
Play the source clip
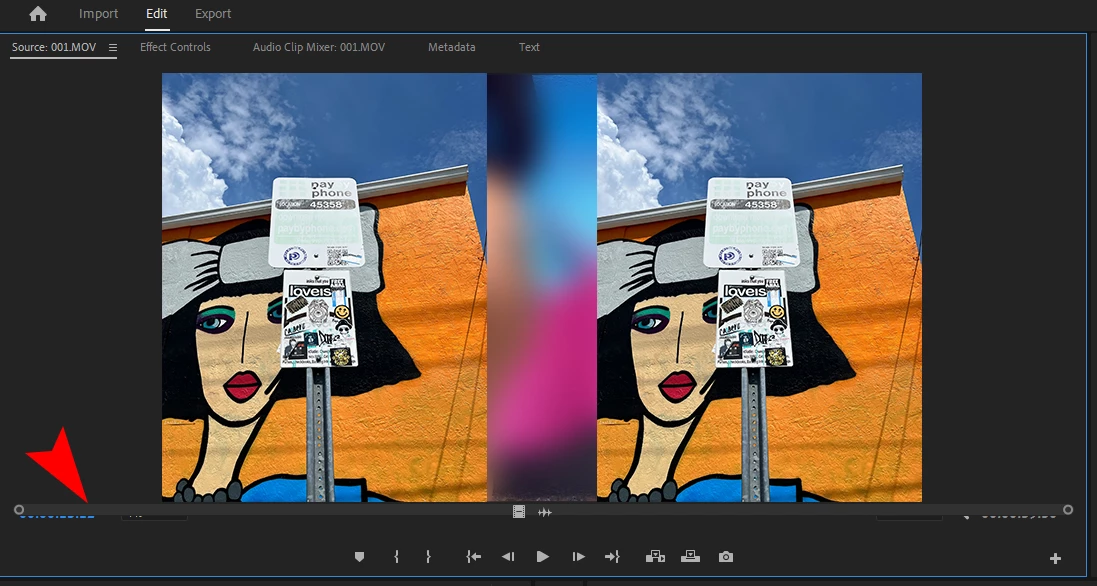click(x=542, y=557)
